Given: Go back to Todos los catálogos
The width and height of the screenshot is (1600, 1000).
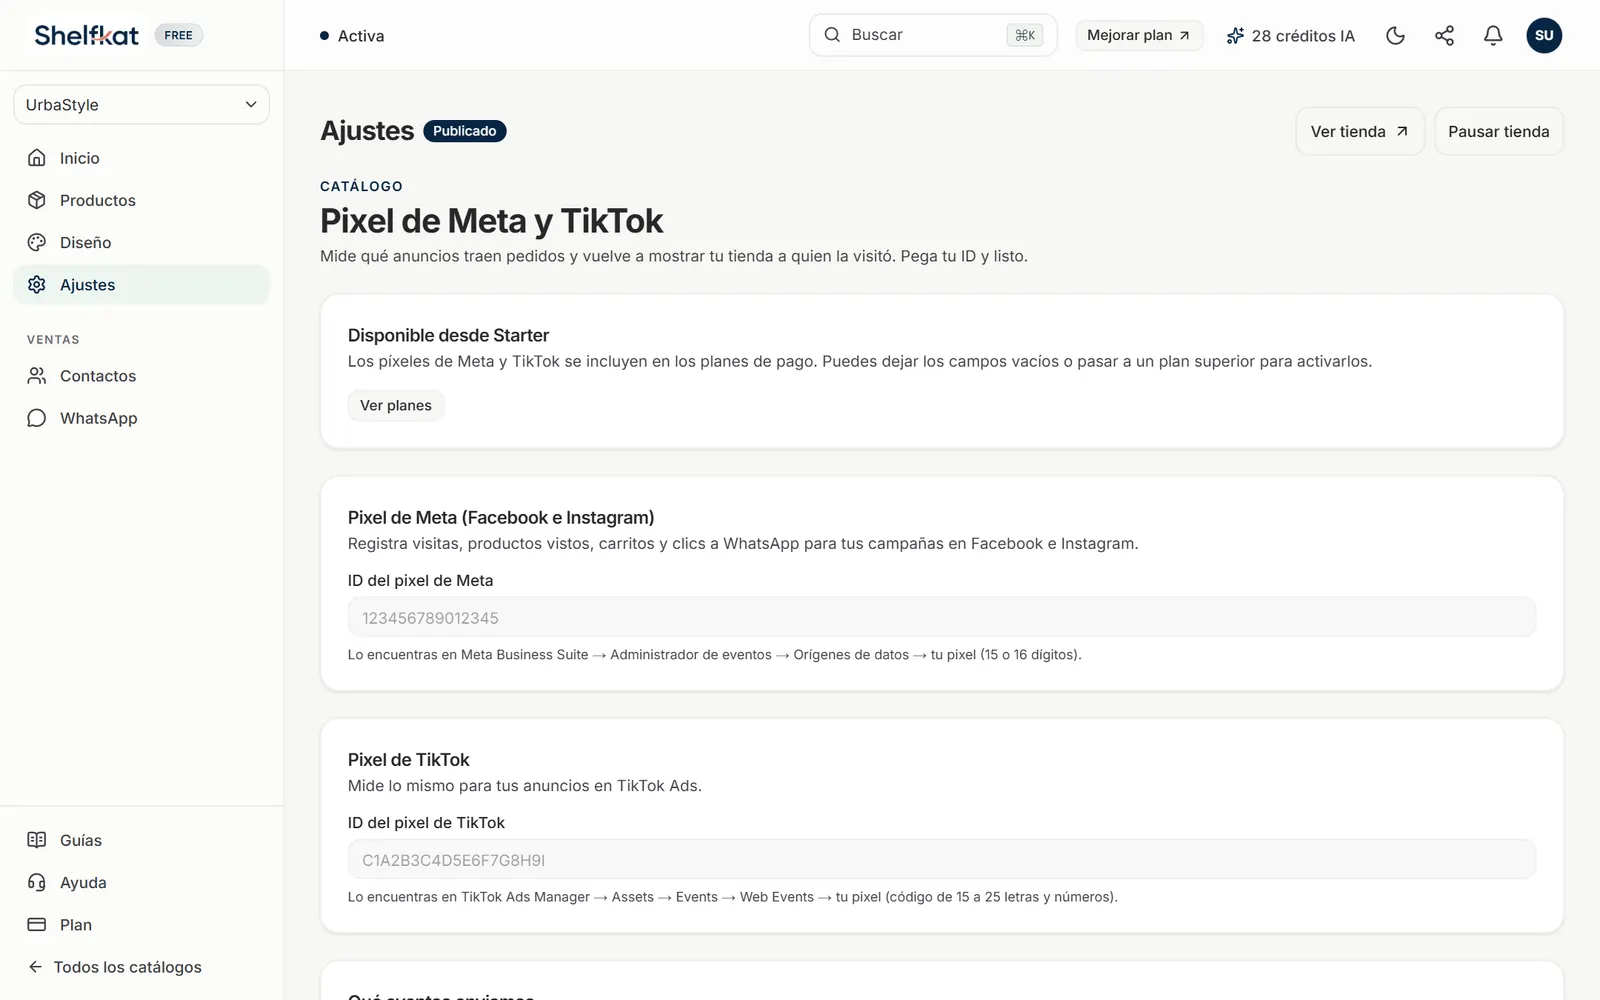Looking at the screenshot, I should 127,967.
